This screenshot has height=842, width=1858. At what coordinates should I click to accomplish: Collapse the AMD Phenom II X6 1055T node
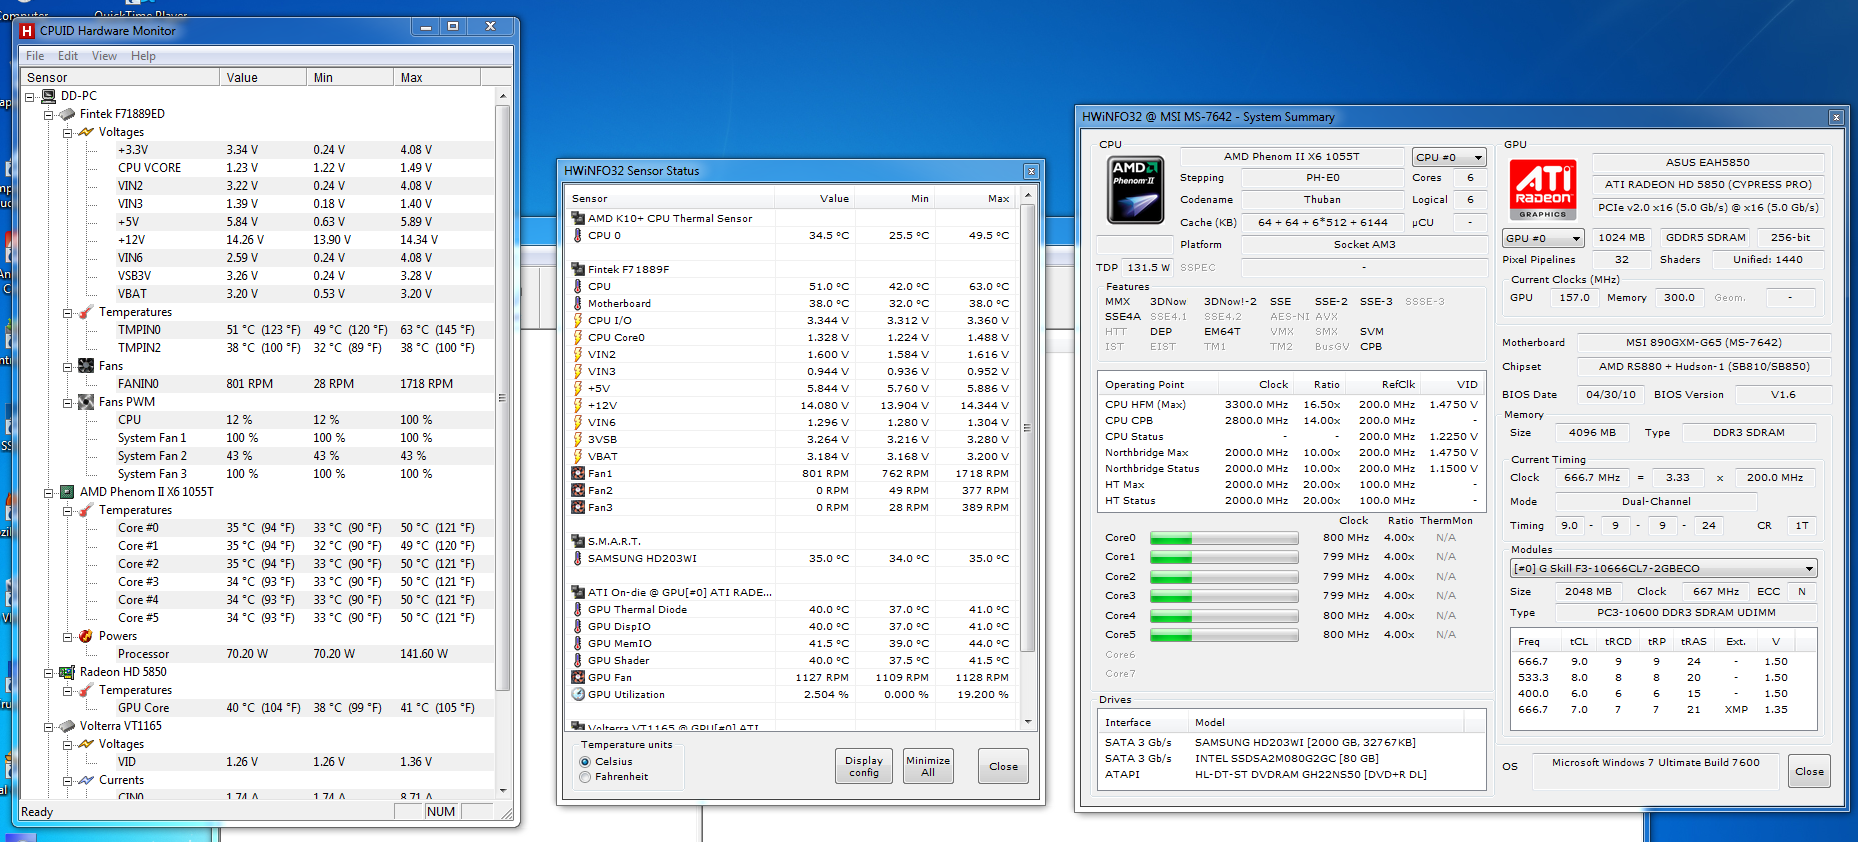(48, 493)
